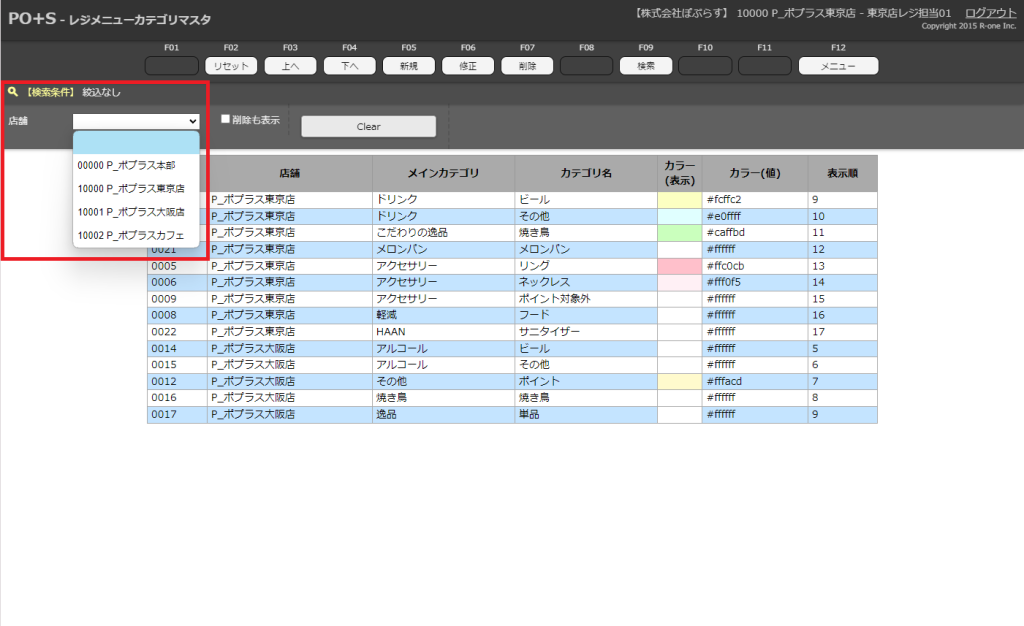The height and width of the screenshot is (626, 1024).
Task: Pick 10002 P_ポプラスカフェ option
Action: tap(131, 235)
